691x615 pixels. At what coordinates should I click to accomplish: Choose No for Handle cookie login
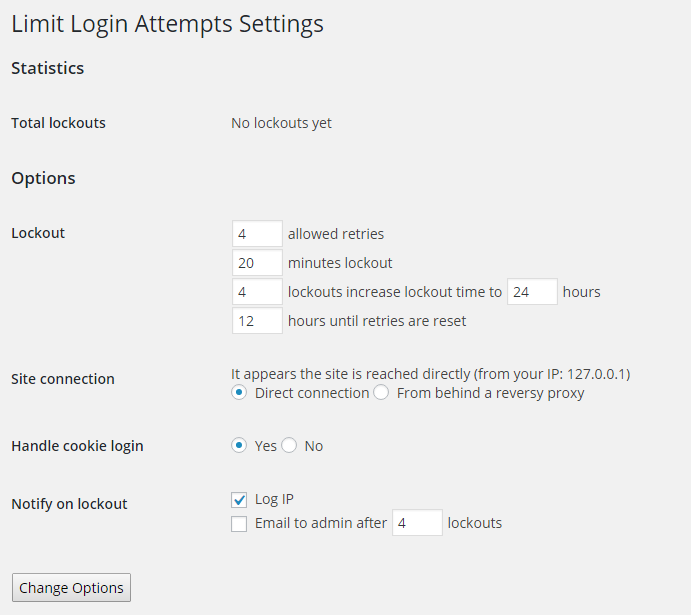coord(289,446)
